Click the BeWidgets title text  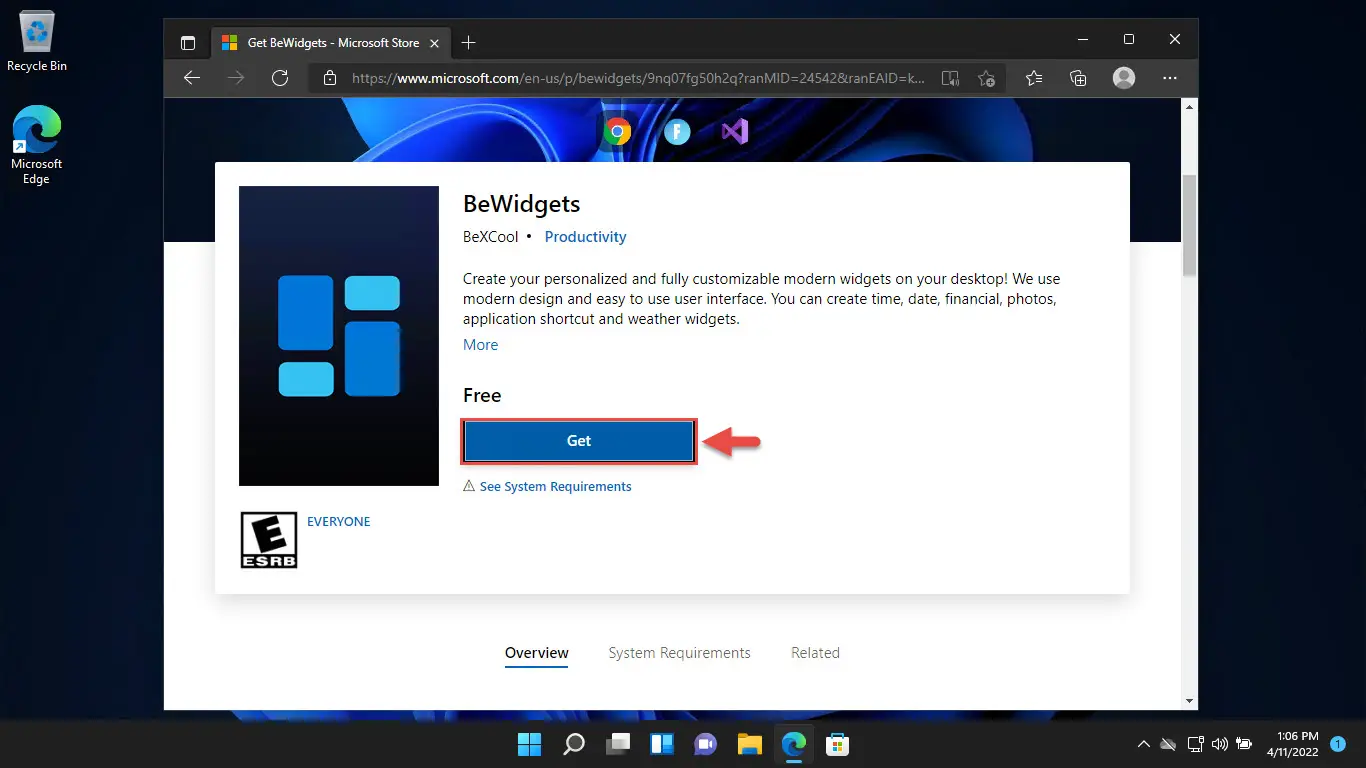pos(521,204)
